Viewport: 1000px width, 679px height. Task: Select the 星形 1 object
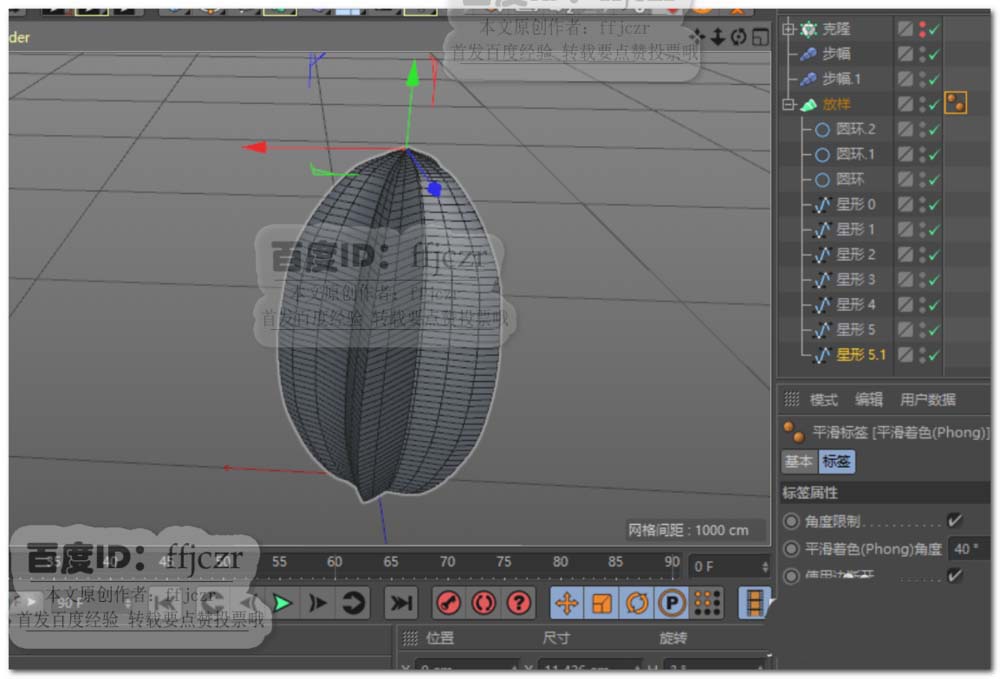coord(855,230)
